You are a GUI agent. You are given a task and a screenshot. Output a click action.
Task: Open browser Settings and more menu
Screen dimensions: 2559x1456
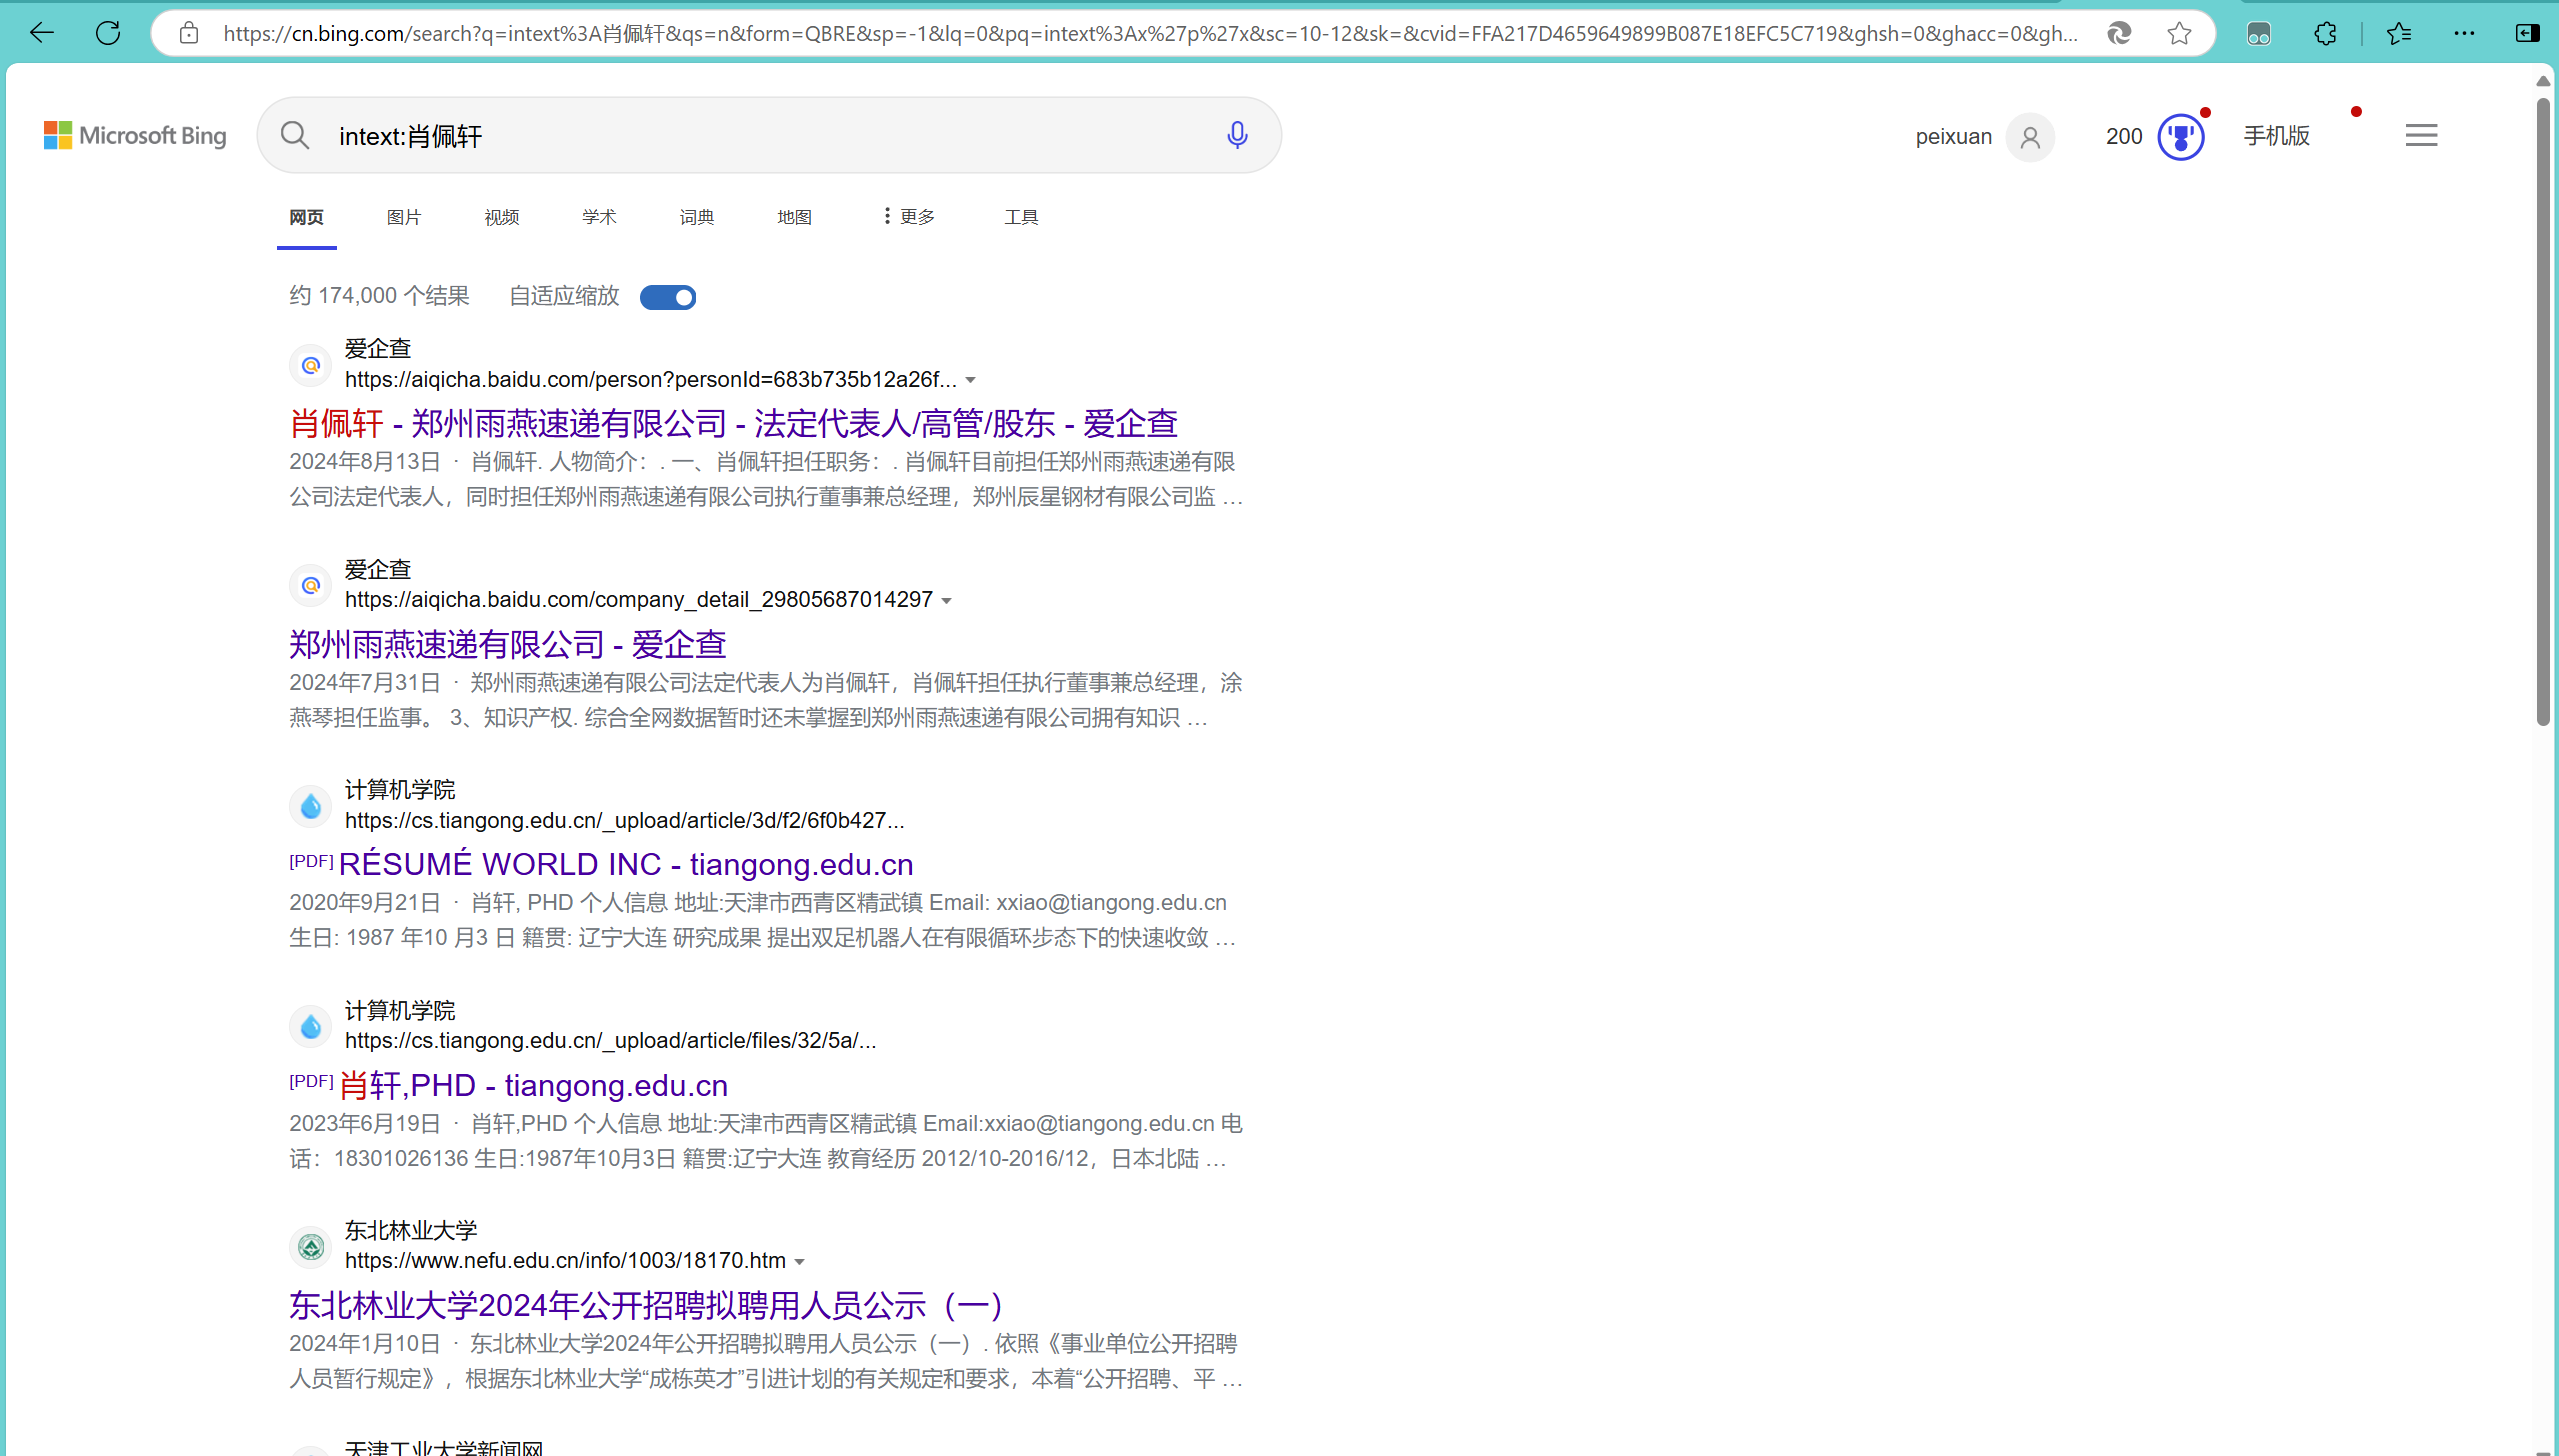2465,34
